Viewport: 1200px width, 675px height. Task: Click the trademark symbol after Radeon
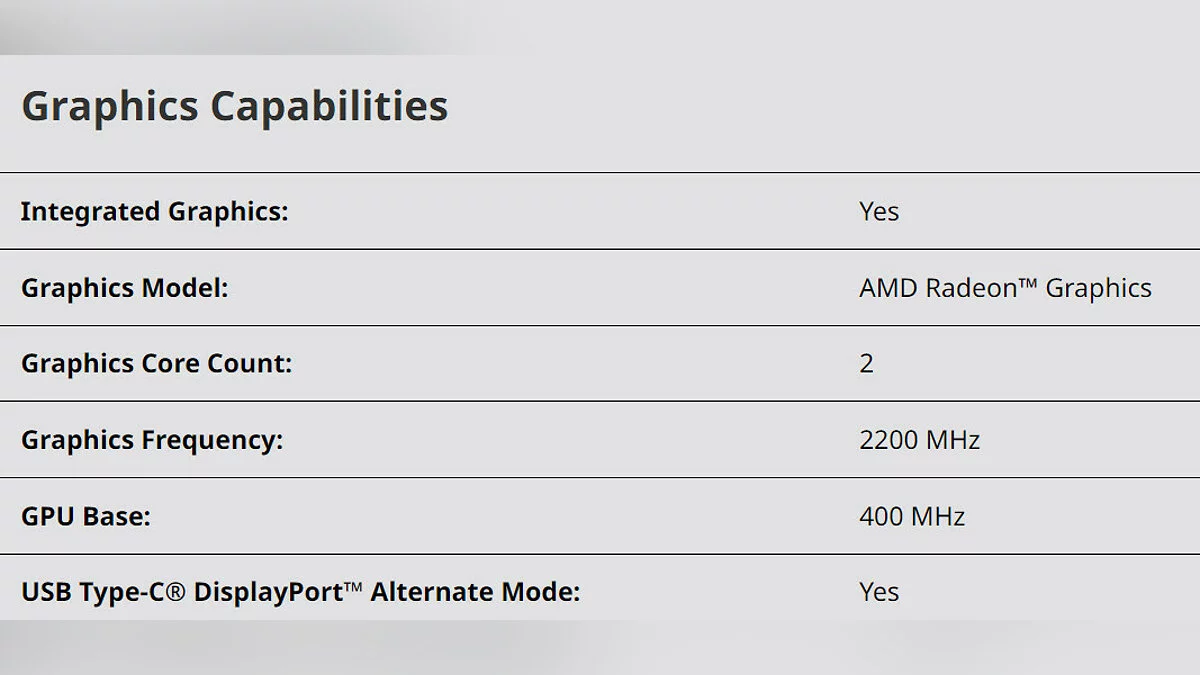point(1029,283)
